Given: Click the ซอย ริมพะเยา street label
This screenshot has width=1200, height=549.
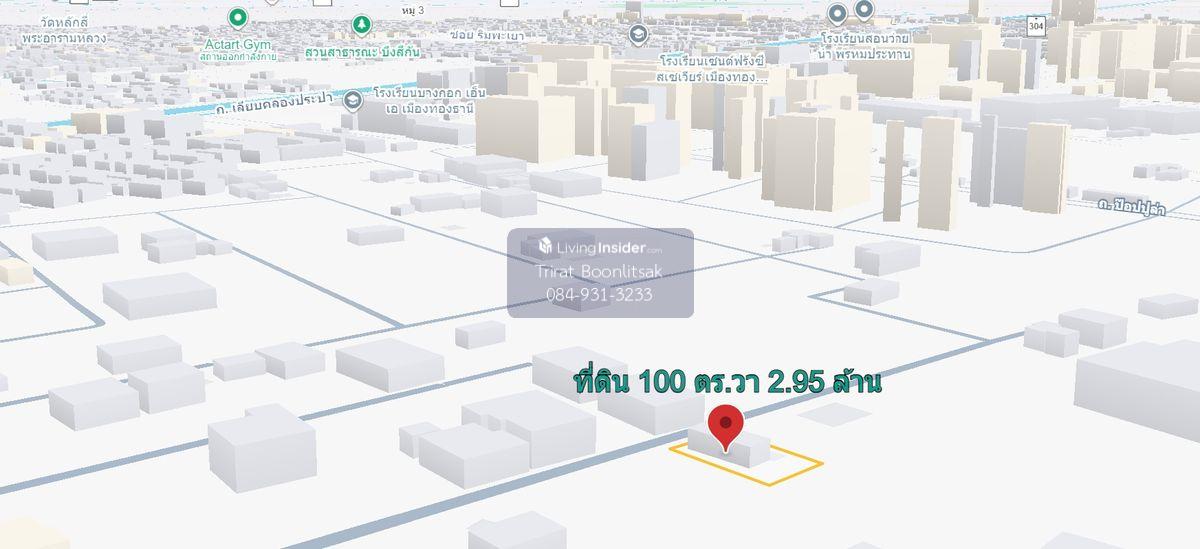Looking at the screenshot, I should 486,35.
